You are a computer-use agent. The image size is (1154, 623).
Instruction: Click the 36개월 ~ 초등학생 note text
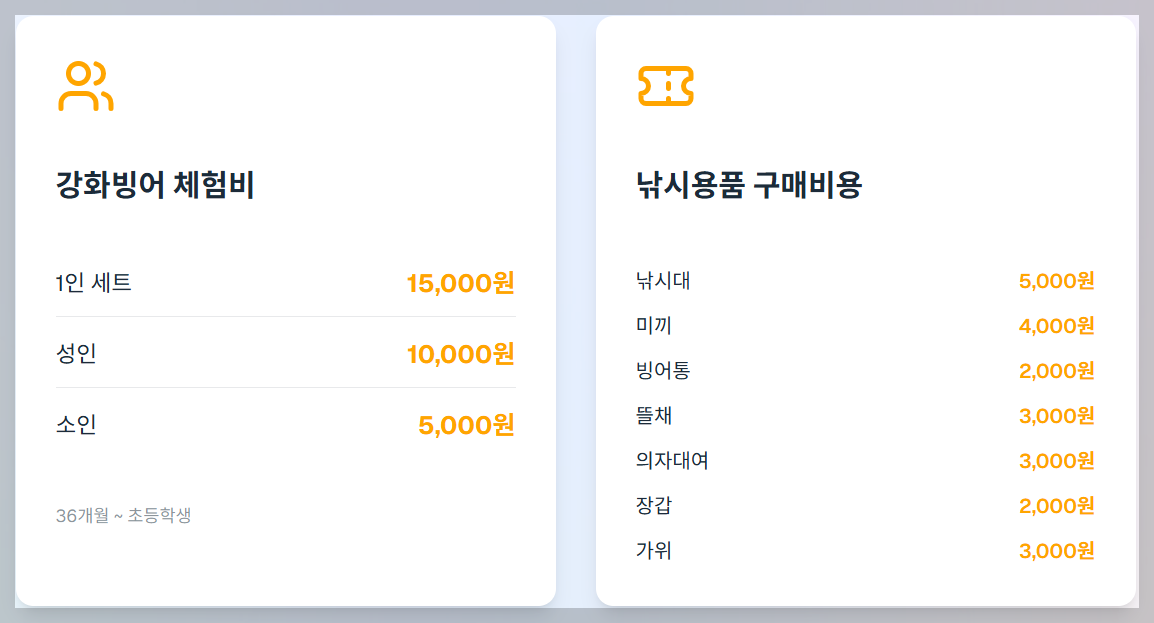(x=127, y=516)
